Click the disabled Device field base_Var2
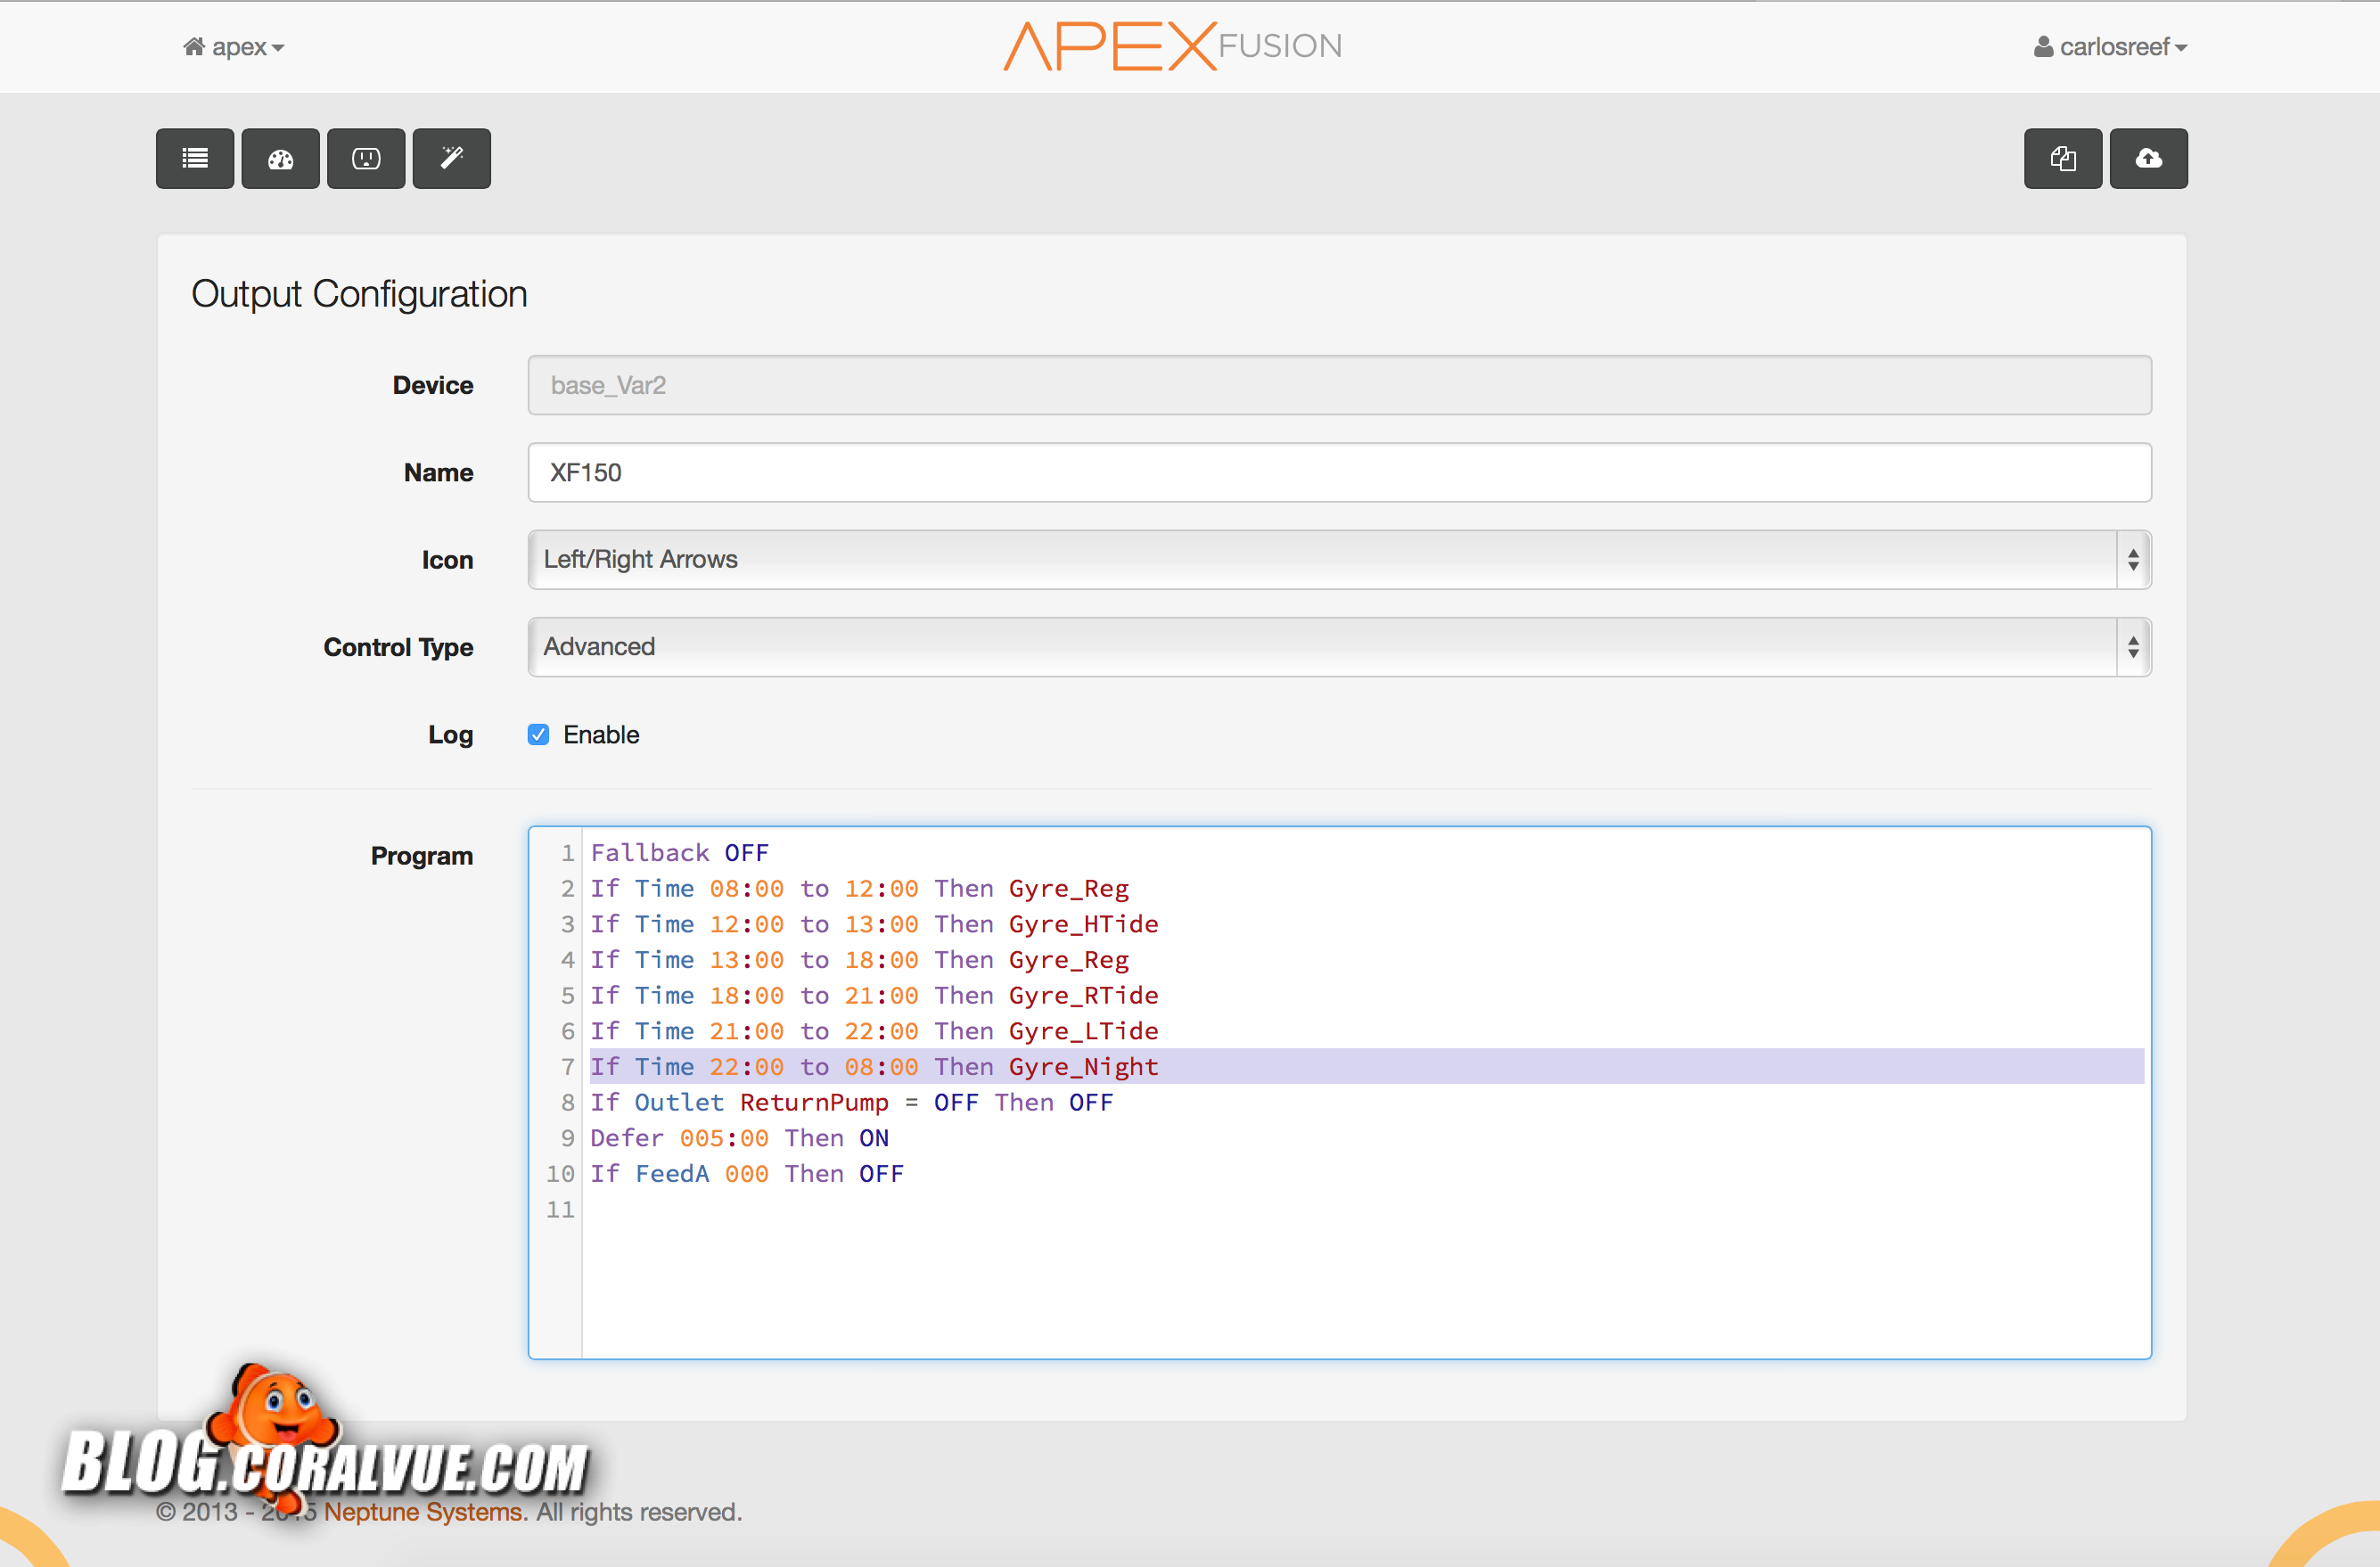2380x1567 pixels. click(x=1339, y=385)
